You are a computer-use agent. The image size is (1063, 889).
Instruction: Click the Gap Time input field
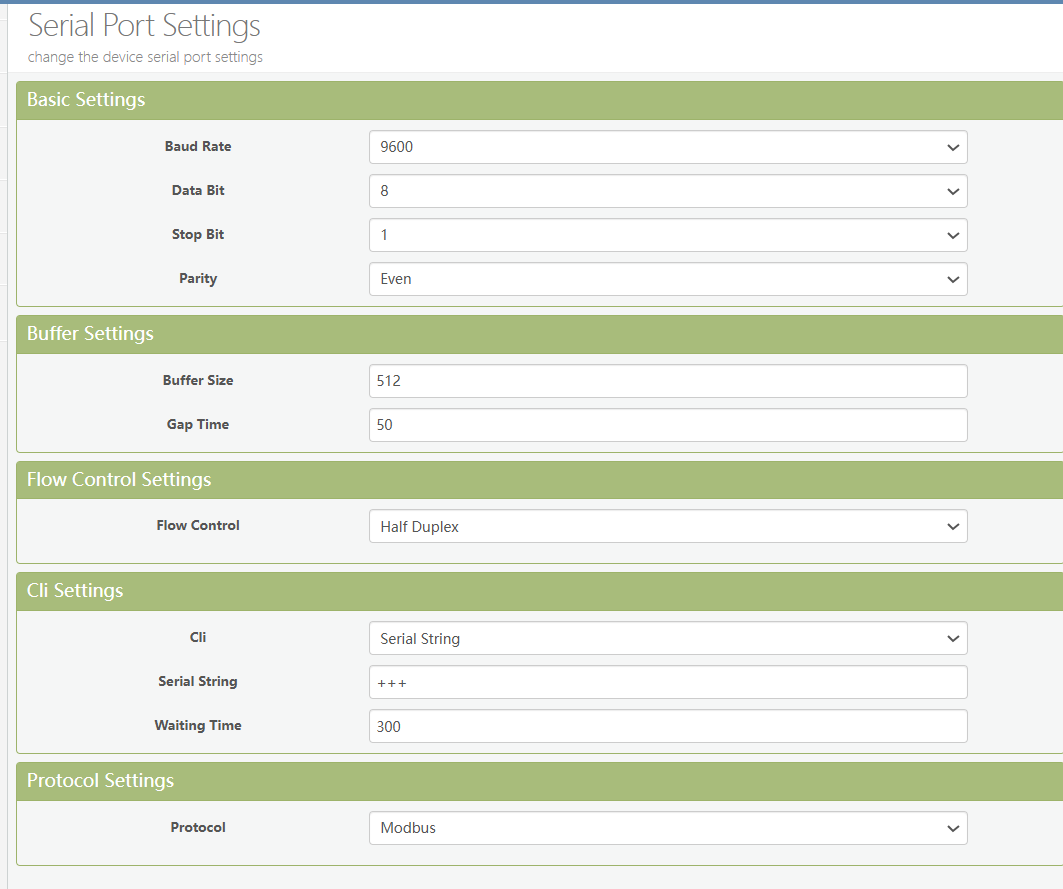point(668,425)
